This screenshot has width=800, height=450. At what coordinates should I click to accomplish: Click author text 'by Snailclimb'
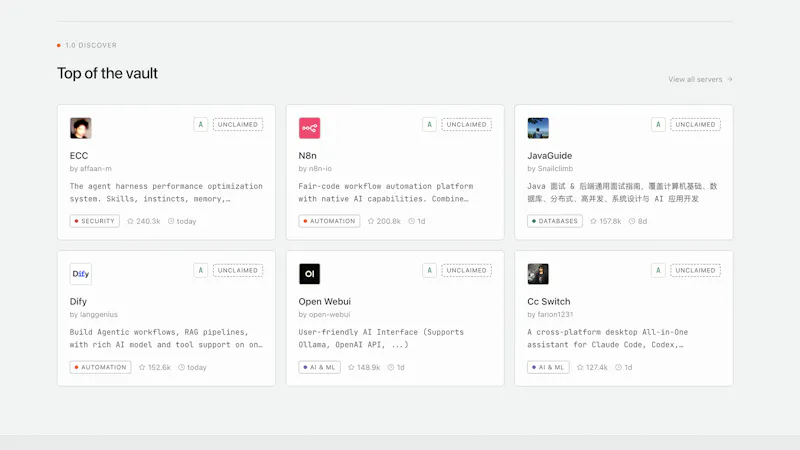pos(550,168)
